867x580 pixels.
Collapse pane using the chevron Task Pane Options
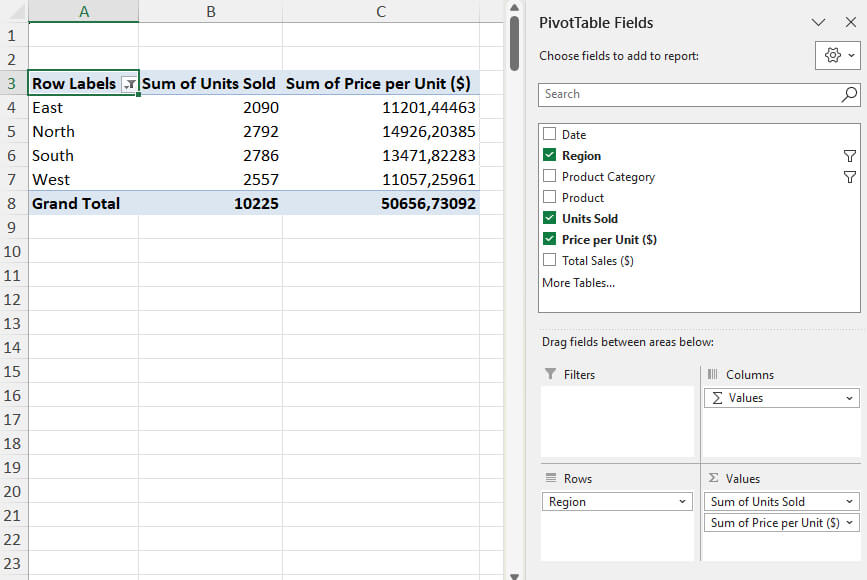[x=818, y=22]
